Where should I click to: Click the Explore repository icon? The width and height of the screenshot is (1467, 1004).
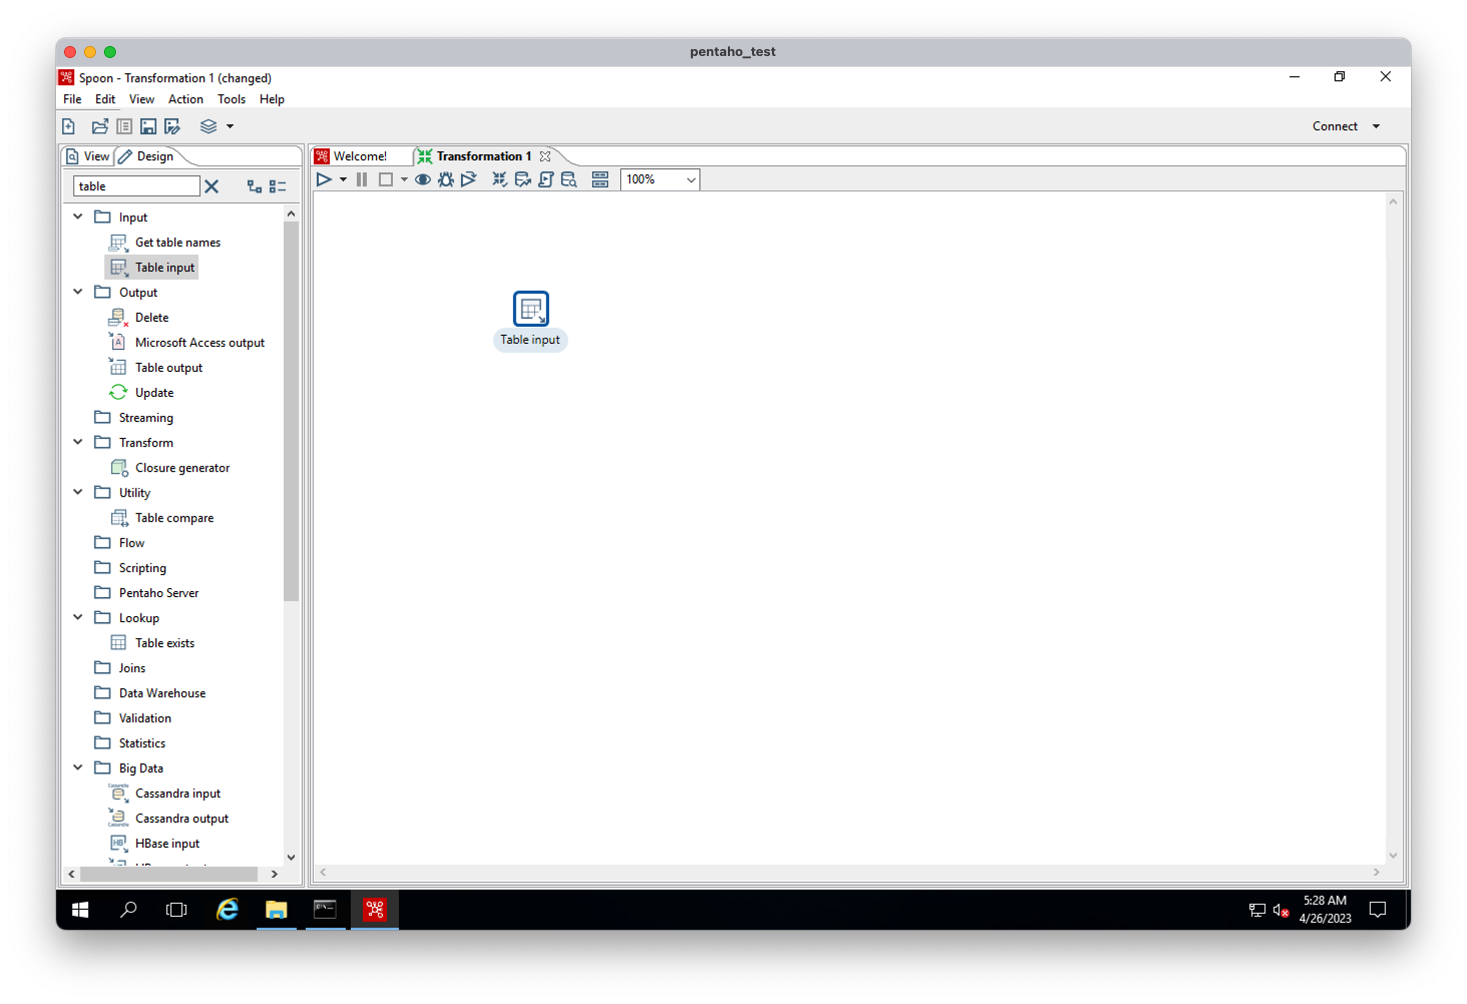(x=124, y=127)
